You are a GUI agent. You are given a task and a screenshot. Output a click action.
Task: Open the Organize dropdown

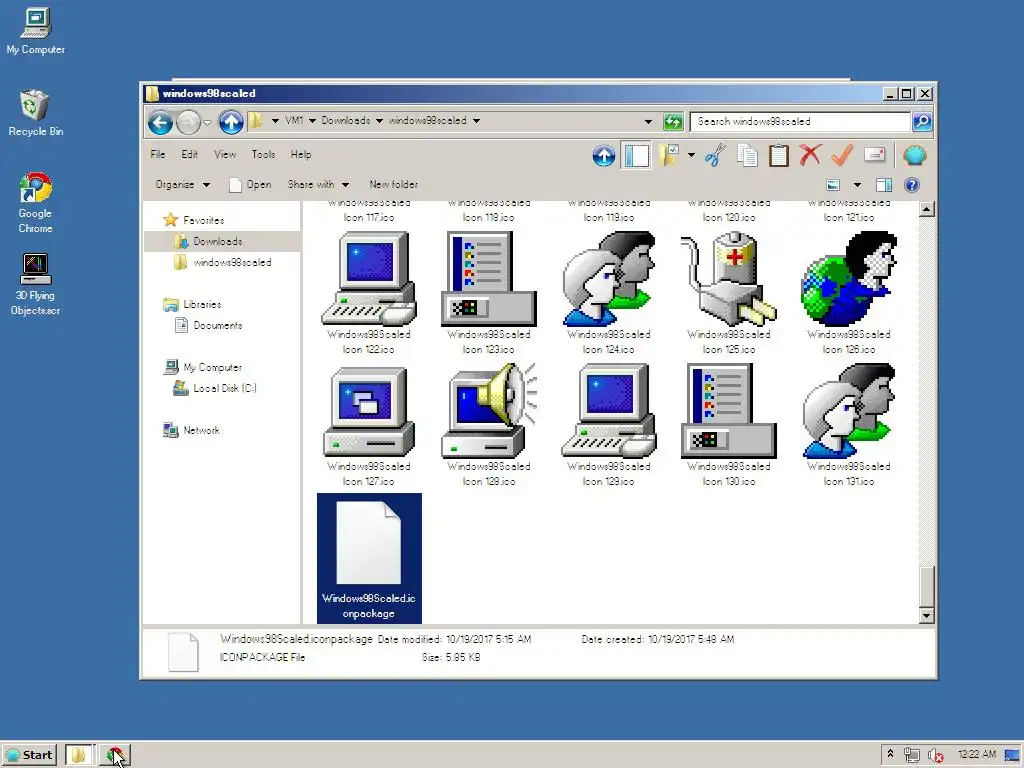tap(182, 185)
